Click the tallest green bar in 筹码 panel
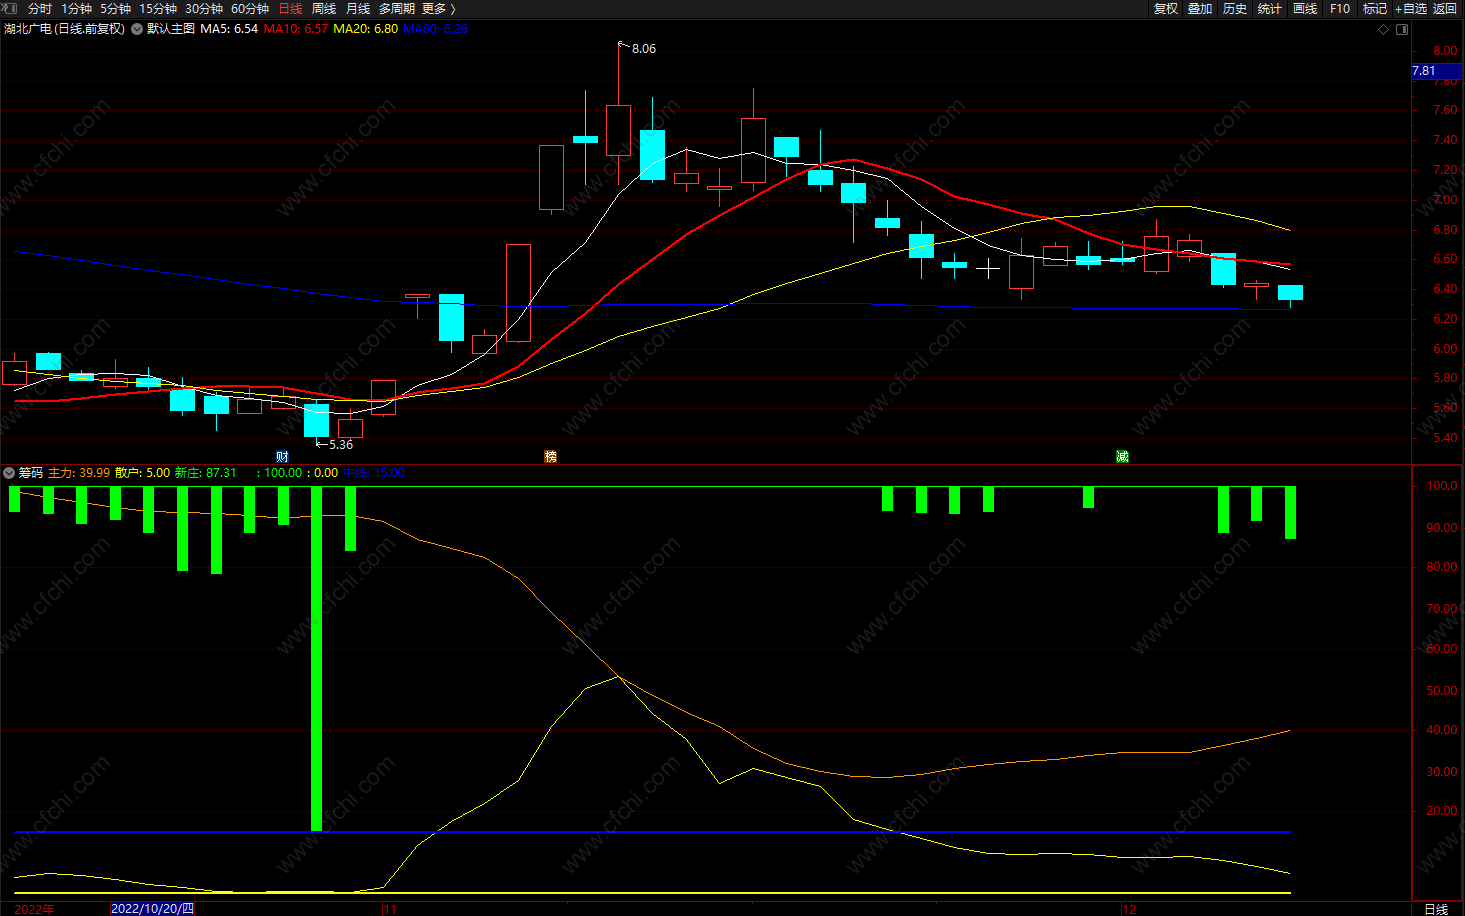 [317, 659]
